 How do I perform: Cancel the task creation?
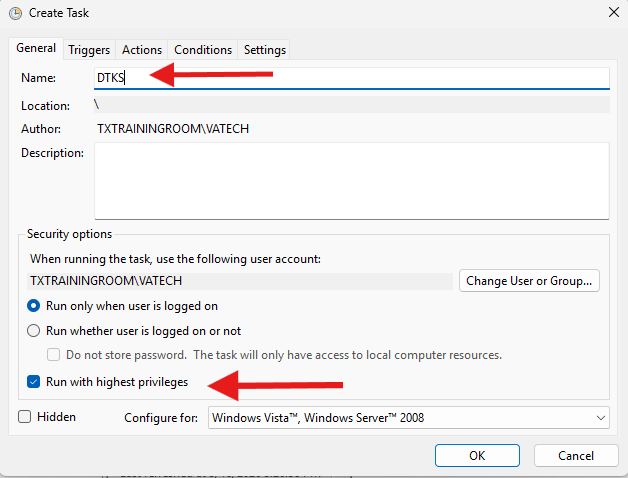[x=576, y=455]
